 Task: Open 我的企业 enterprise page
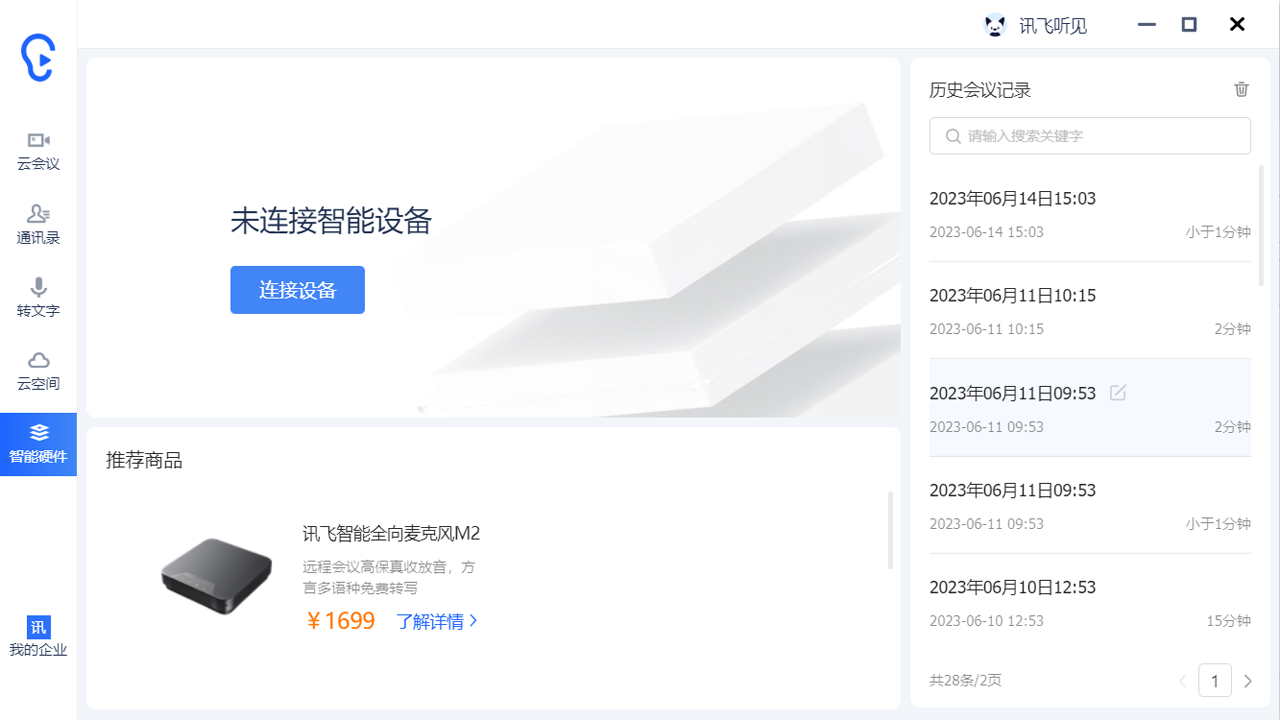[38, 637]
